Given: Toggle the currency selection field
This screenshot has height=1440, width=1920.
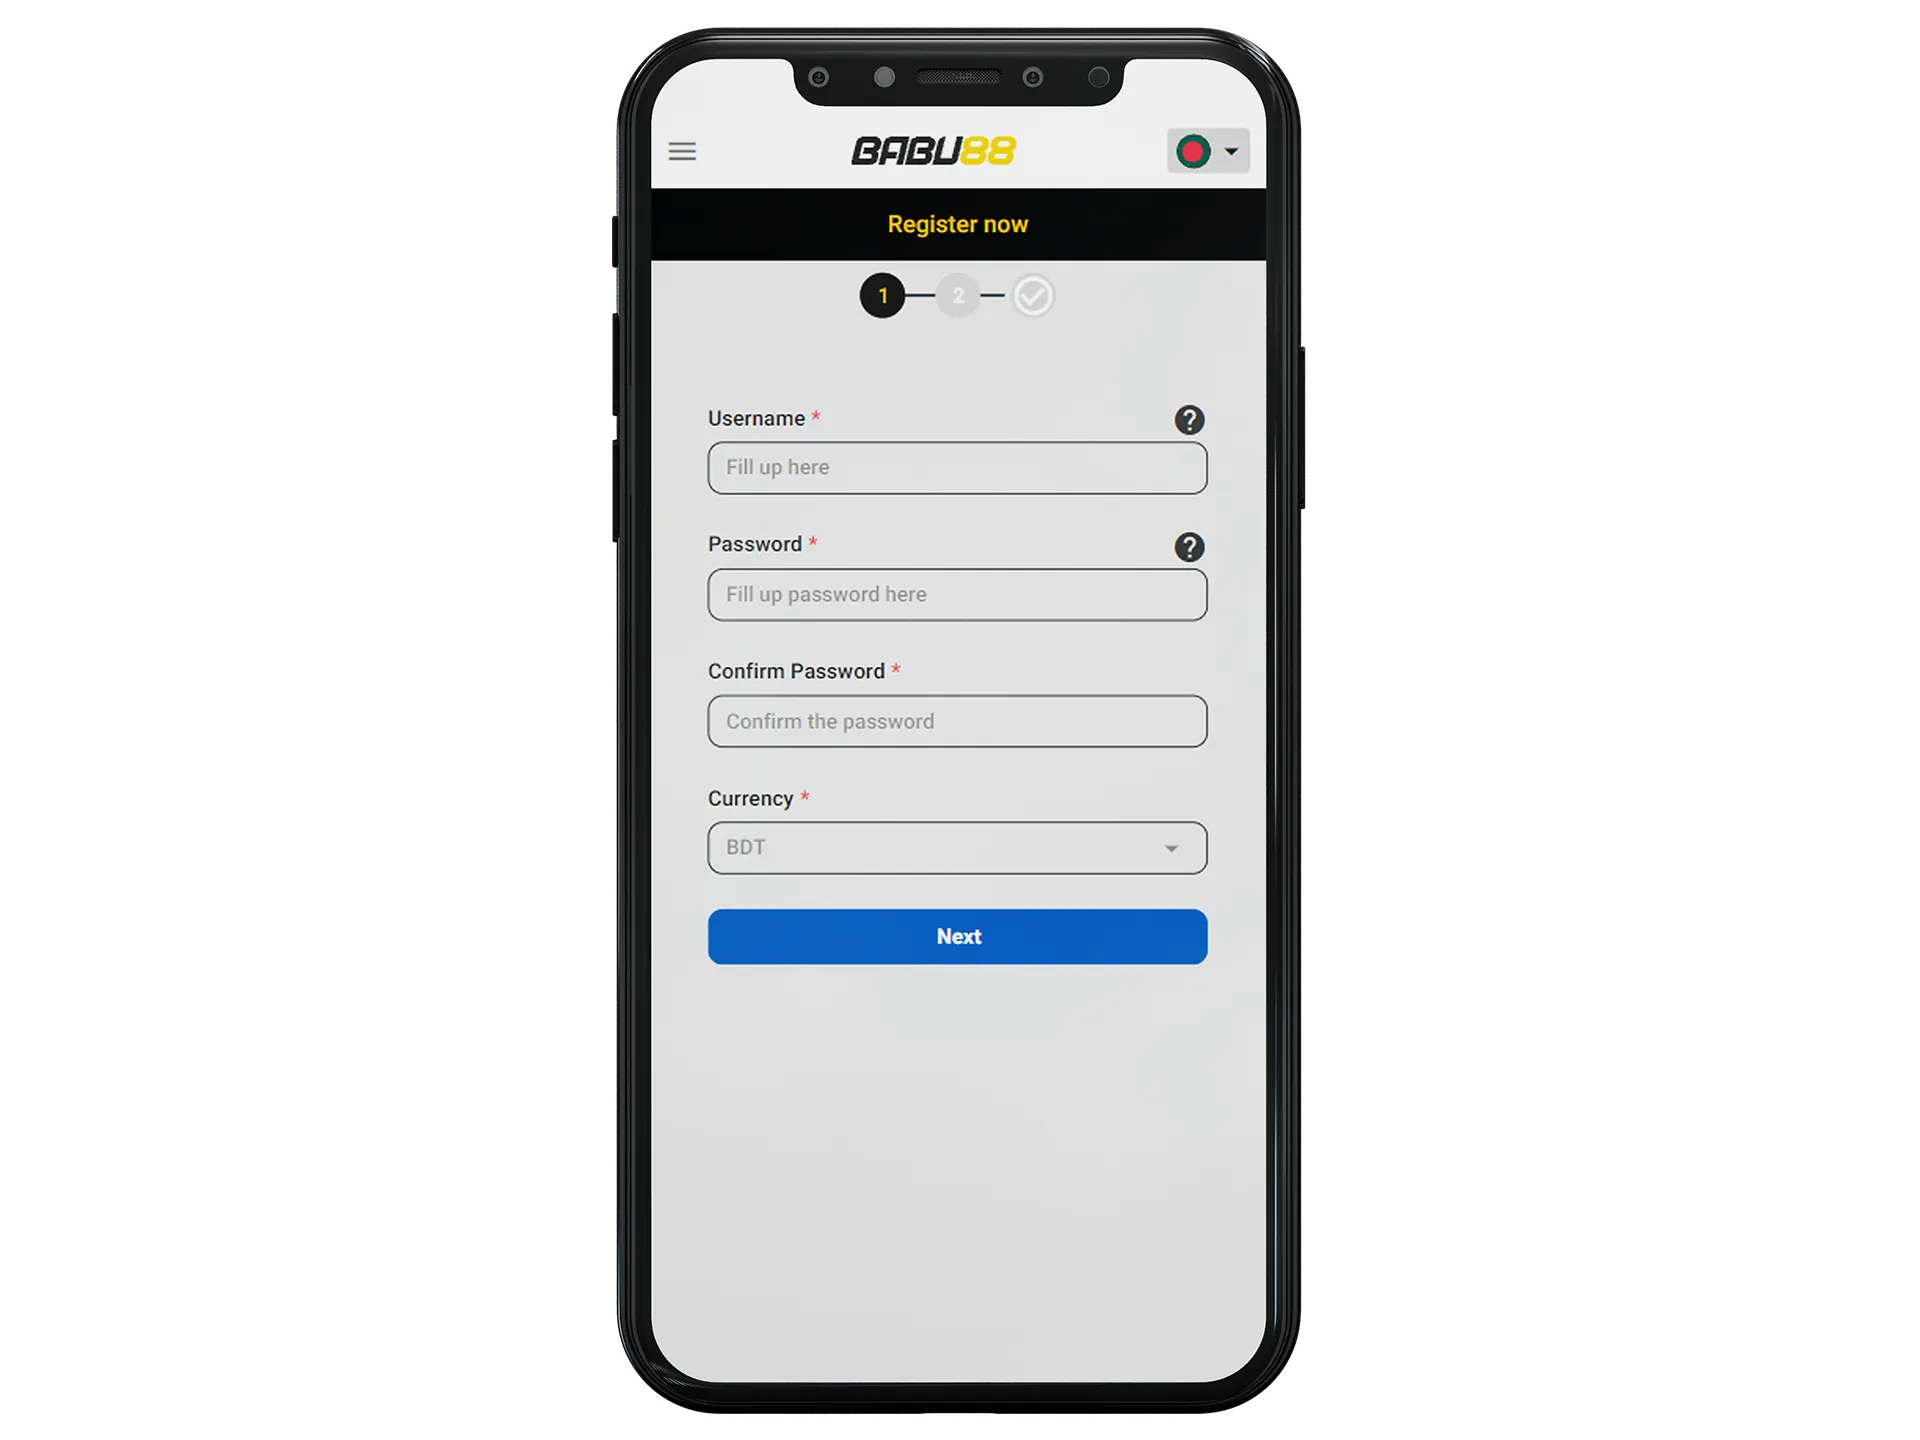Looking at the screenshot, I should (957, 847).
